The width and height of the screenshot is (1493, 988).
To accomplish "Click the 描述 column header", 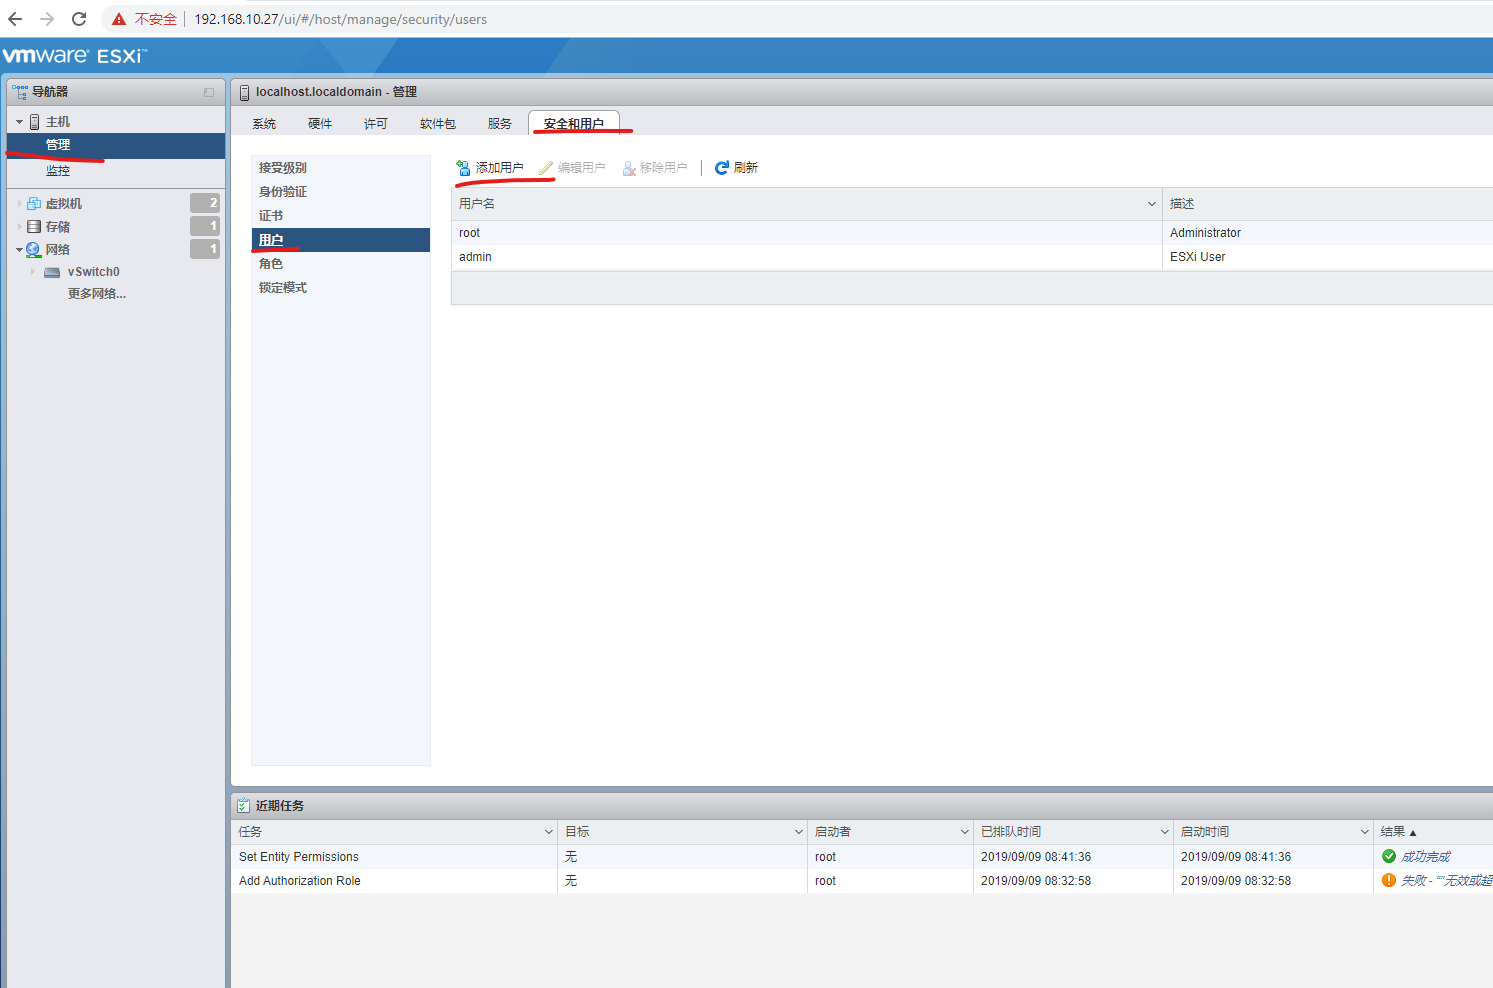I will pos(1328,204).
